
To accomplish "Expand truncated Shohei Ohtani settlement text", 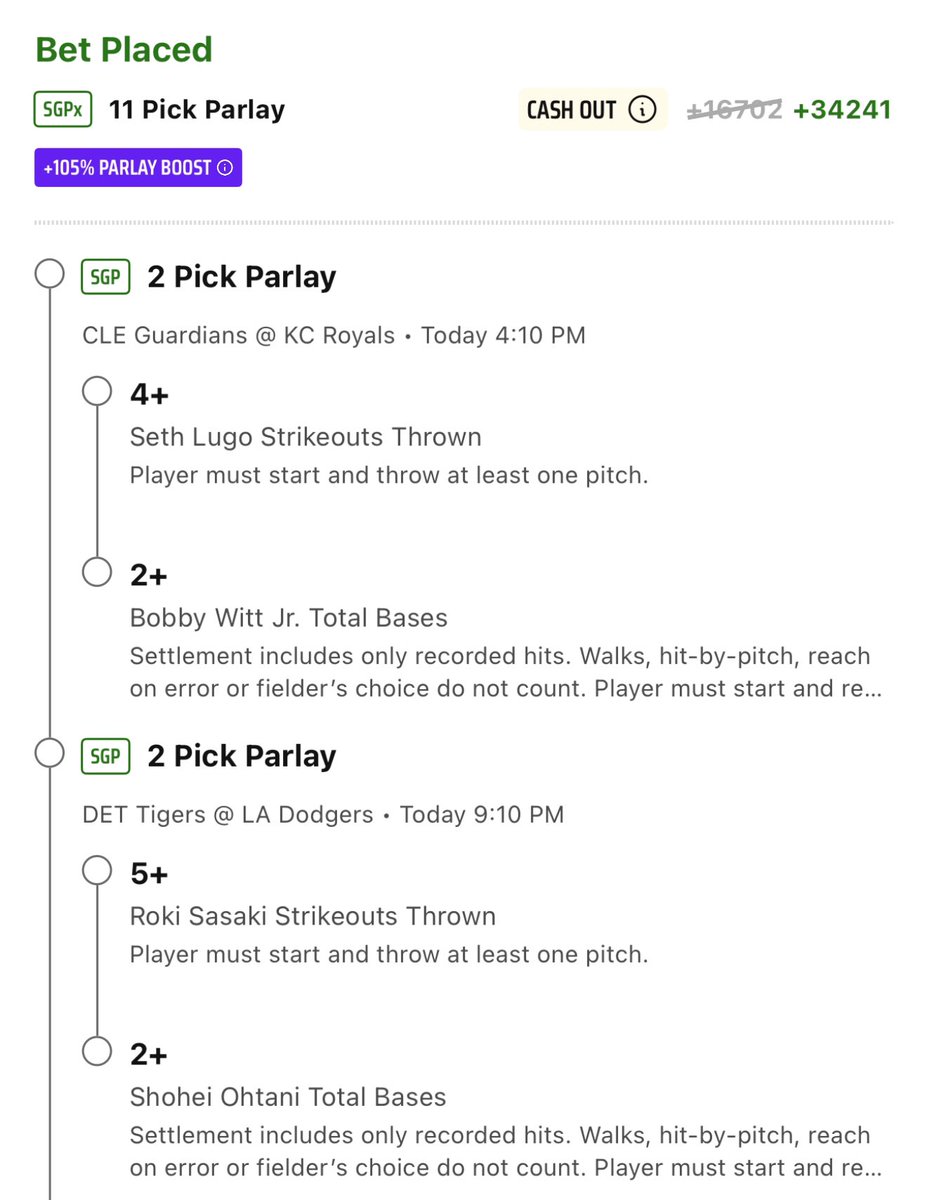I will (x=500, y=1152).
